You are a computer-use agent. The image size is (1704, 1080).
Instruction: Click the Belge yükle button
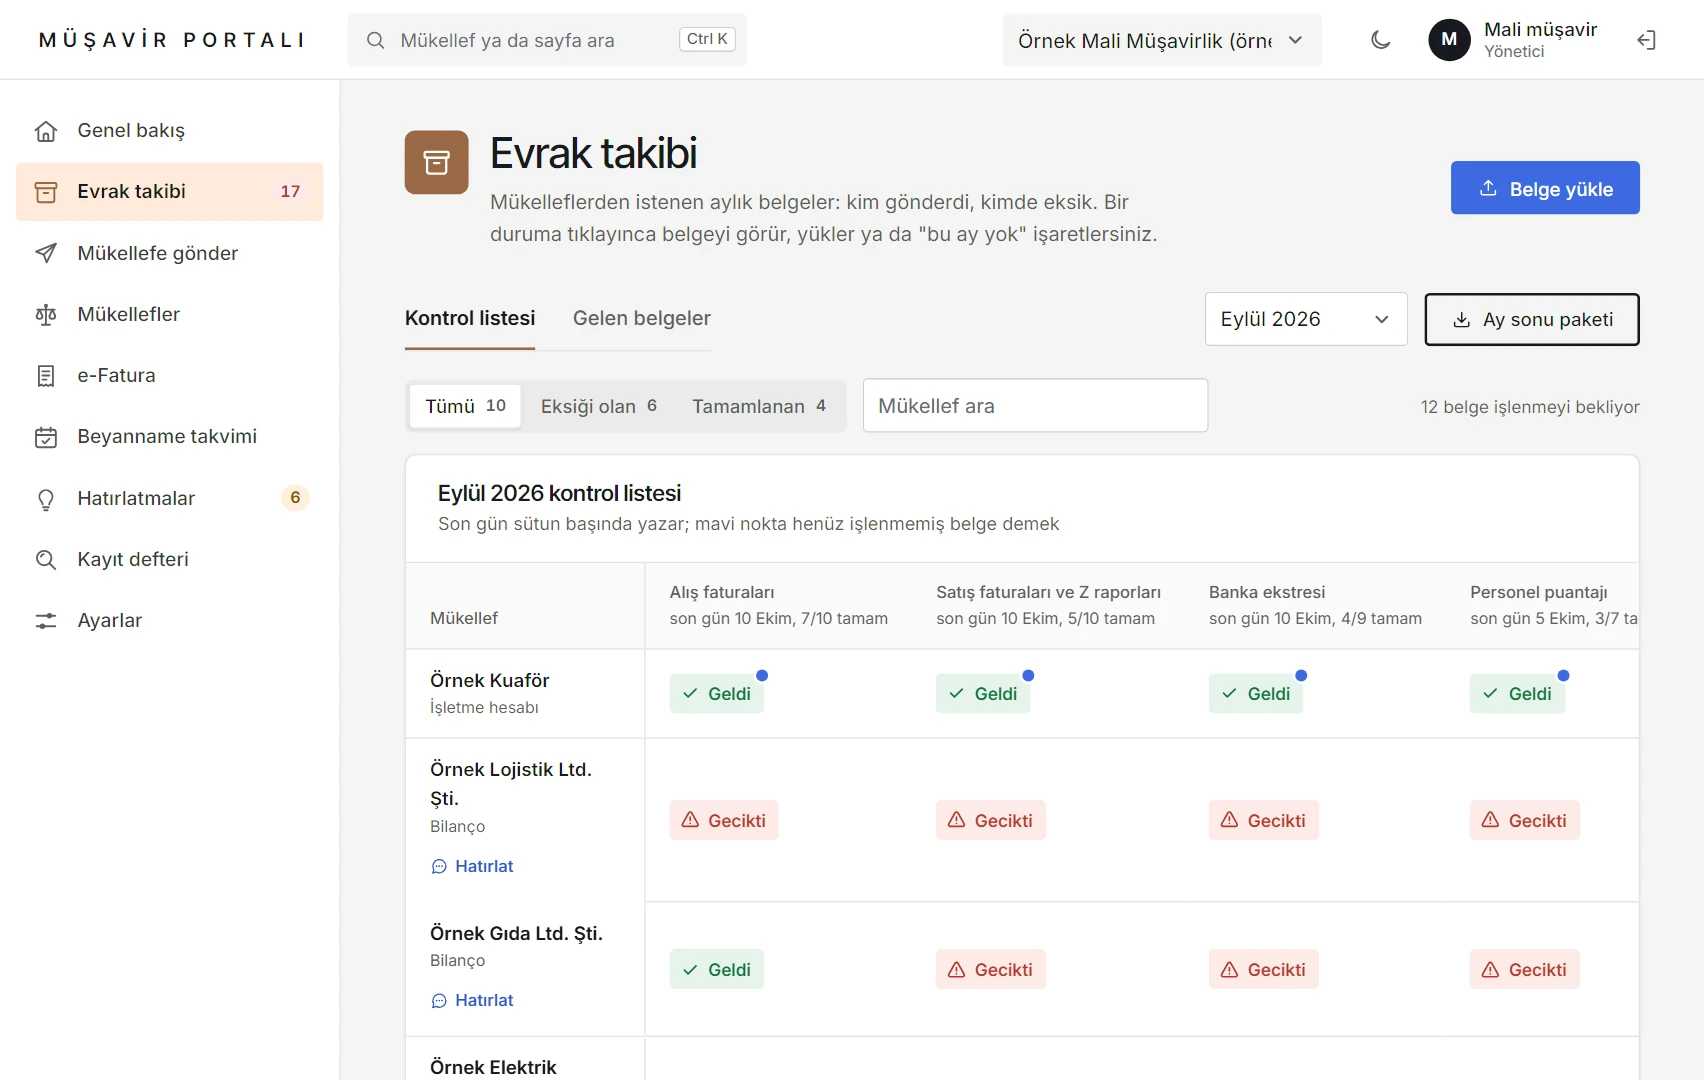[1545, 188]
